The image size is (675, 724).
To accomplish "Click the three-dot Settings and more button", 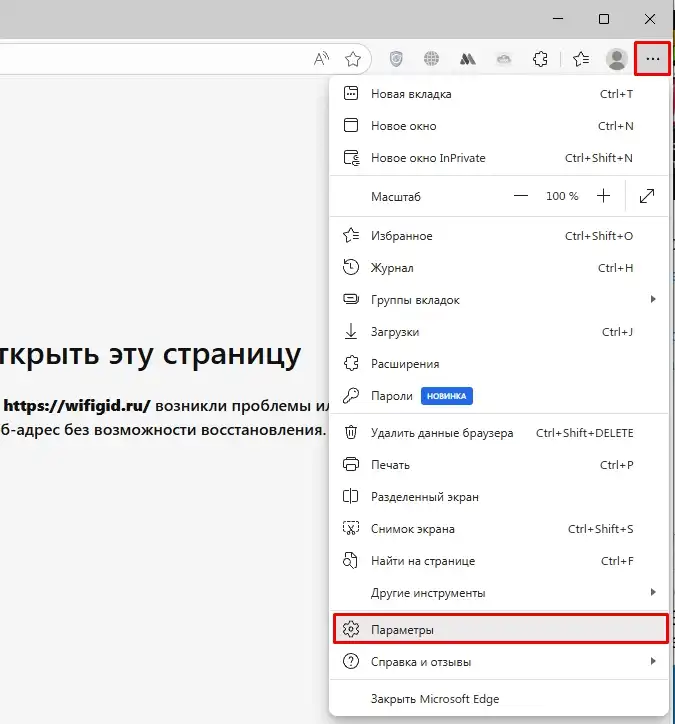I will point(652,59).
